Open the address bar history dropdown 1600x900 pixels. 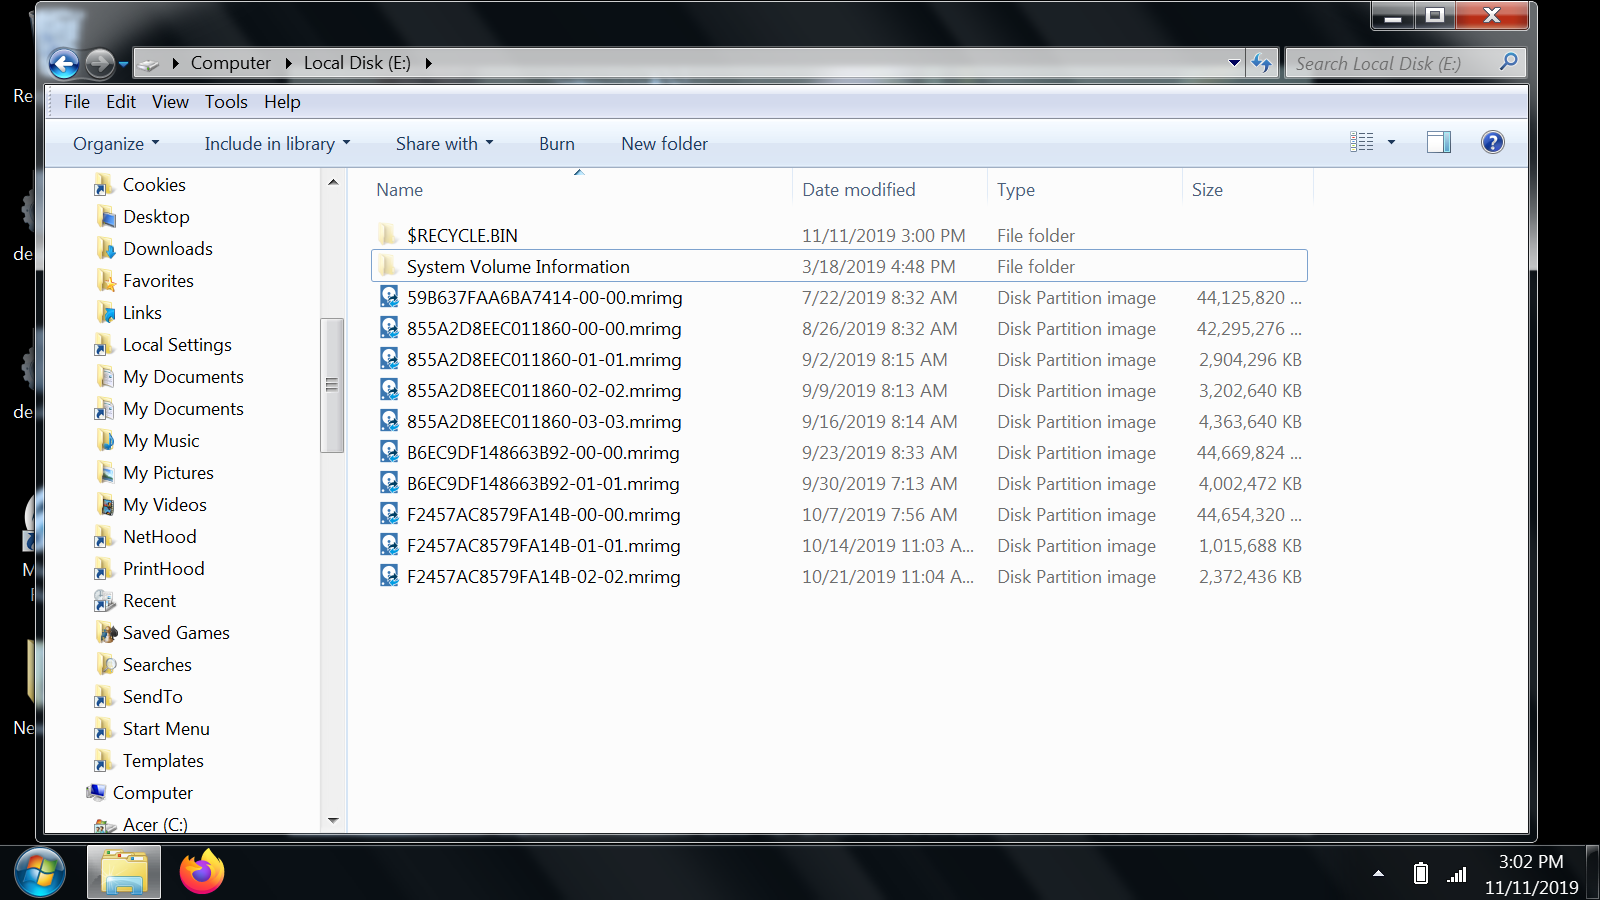point(1234,63)
